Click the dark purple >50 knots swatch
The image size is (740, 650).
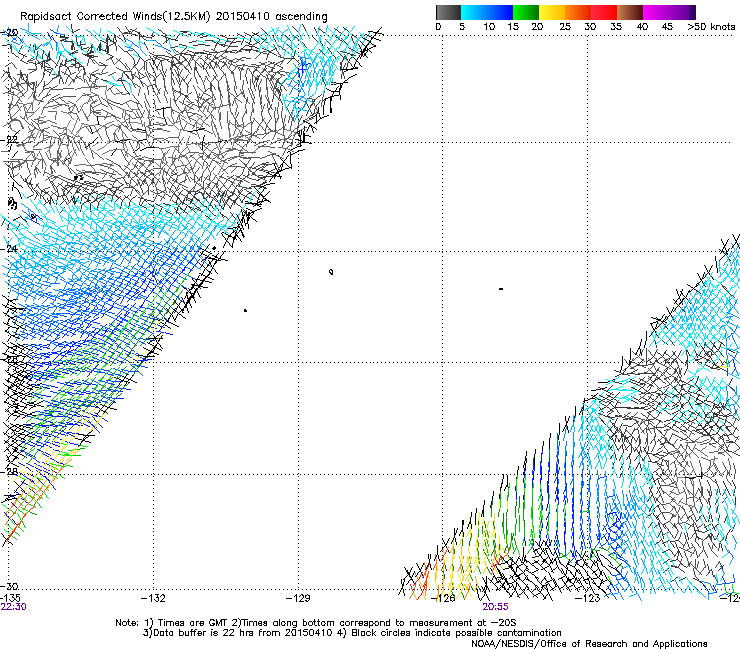click(x=692, y=12)
